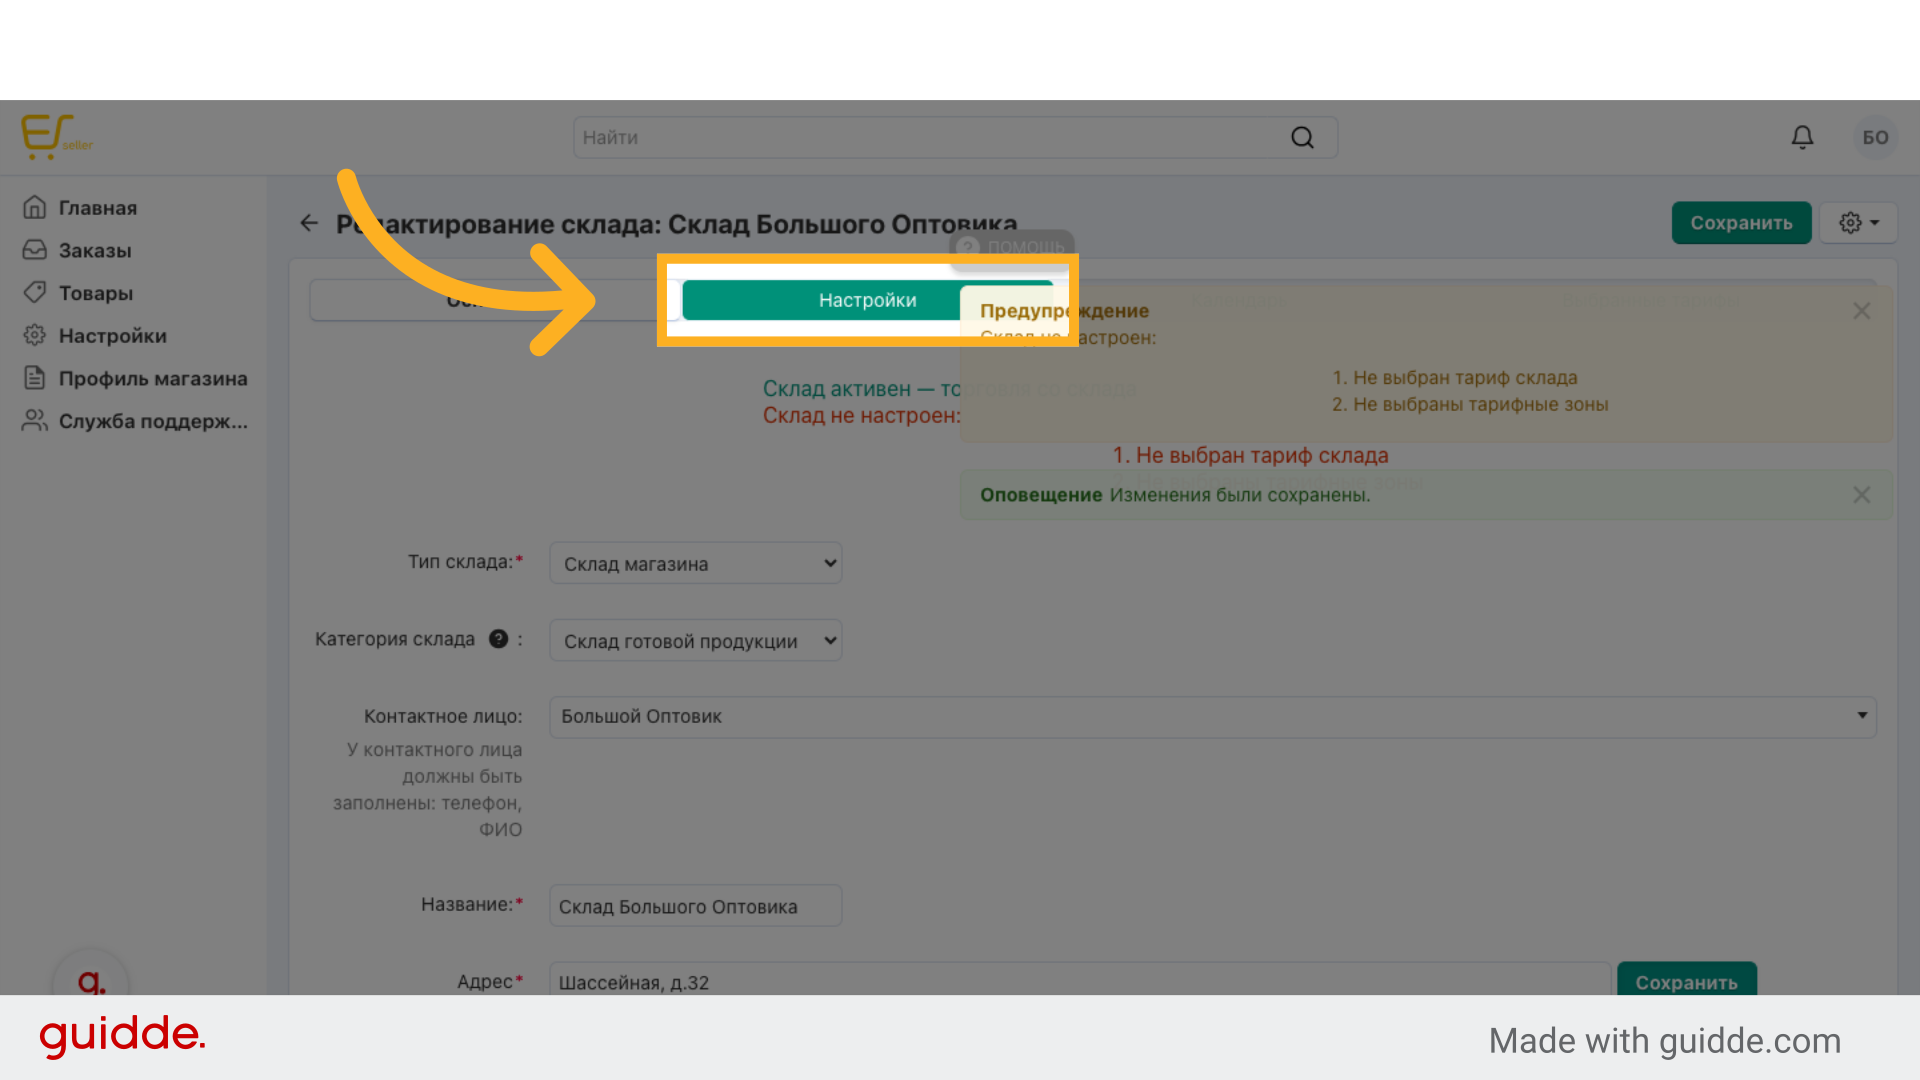The width and height of the screenshot is (1920, 1080).
Task: Click the Название input field
Action: 695,906
